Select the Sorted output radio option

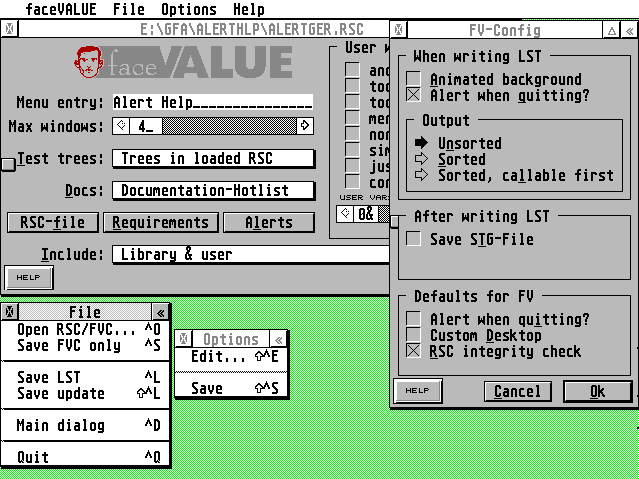pos(422,159)
